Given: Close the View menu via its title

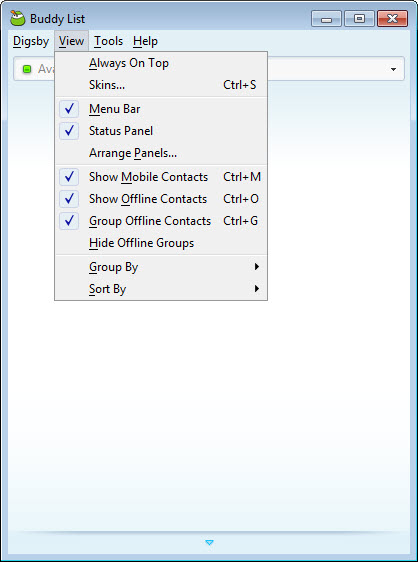Looking at the screenshot, I should coord(71,41).
